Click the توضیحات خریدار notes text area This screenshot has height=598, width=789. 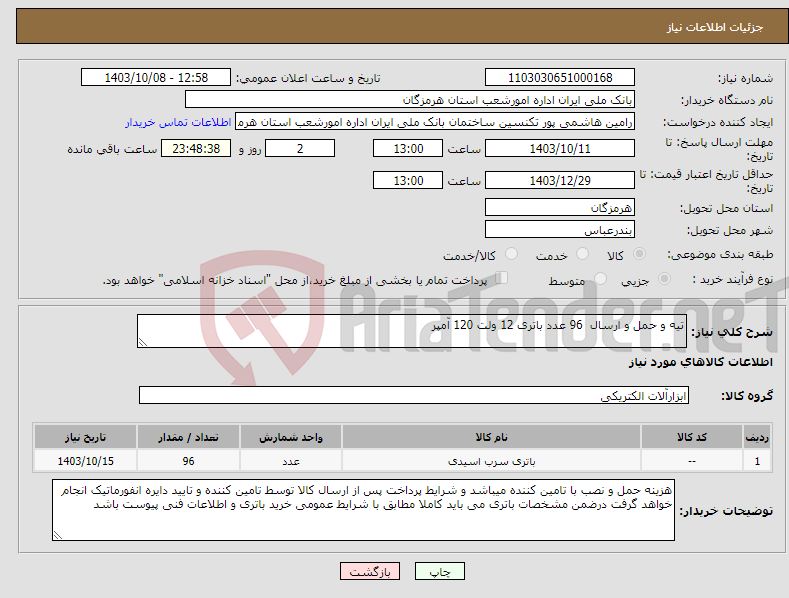(363, 510)
